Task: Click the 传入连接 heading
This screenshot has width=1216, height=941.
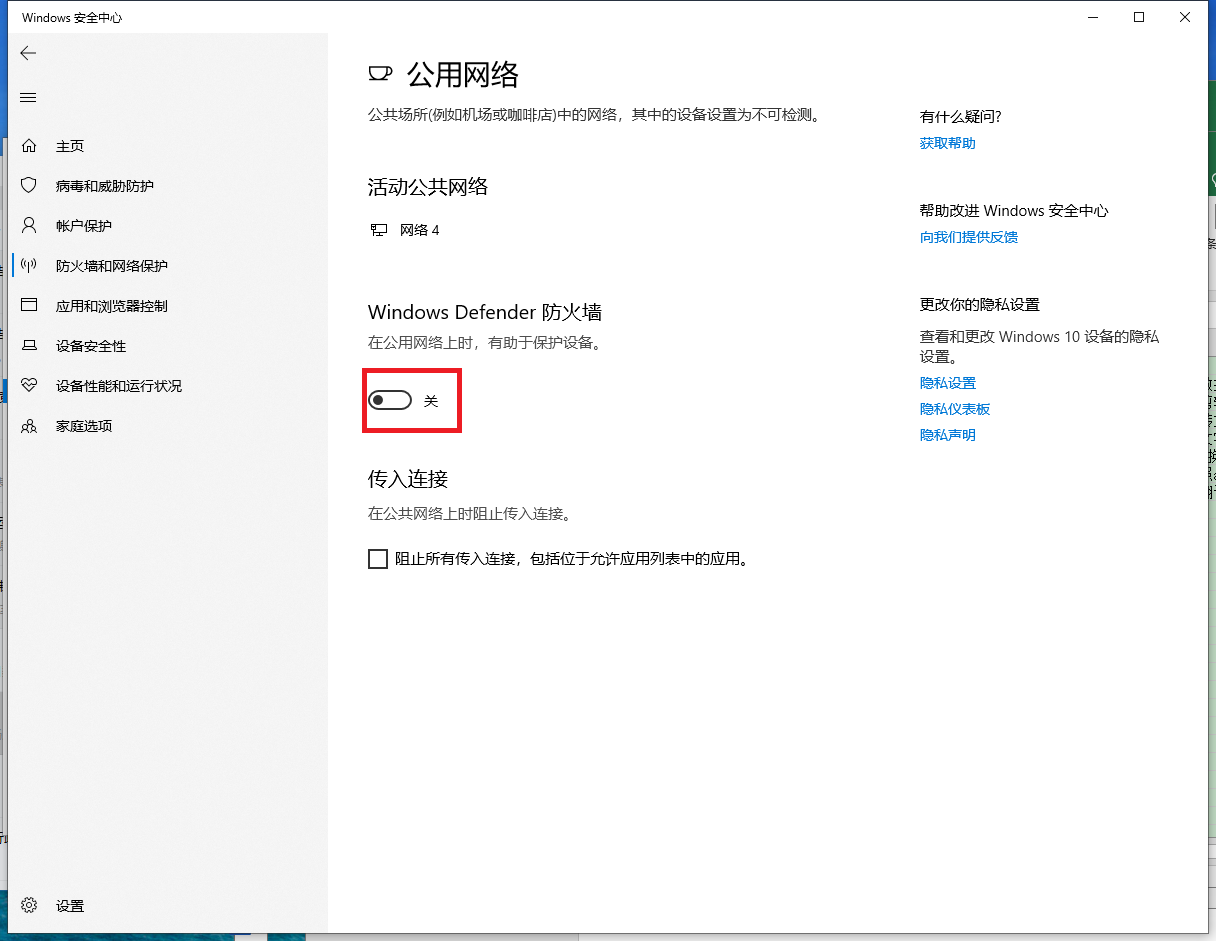Action: click(408, 479)
